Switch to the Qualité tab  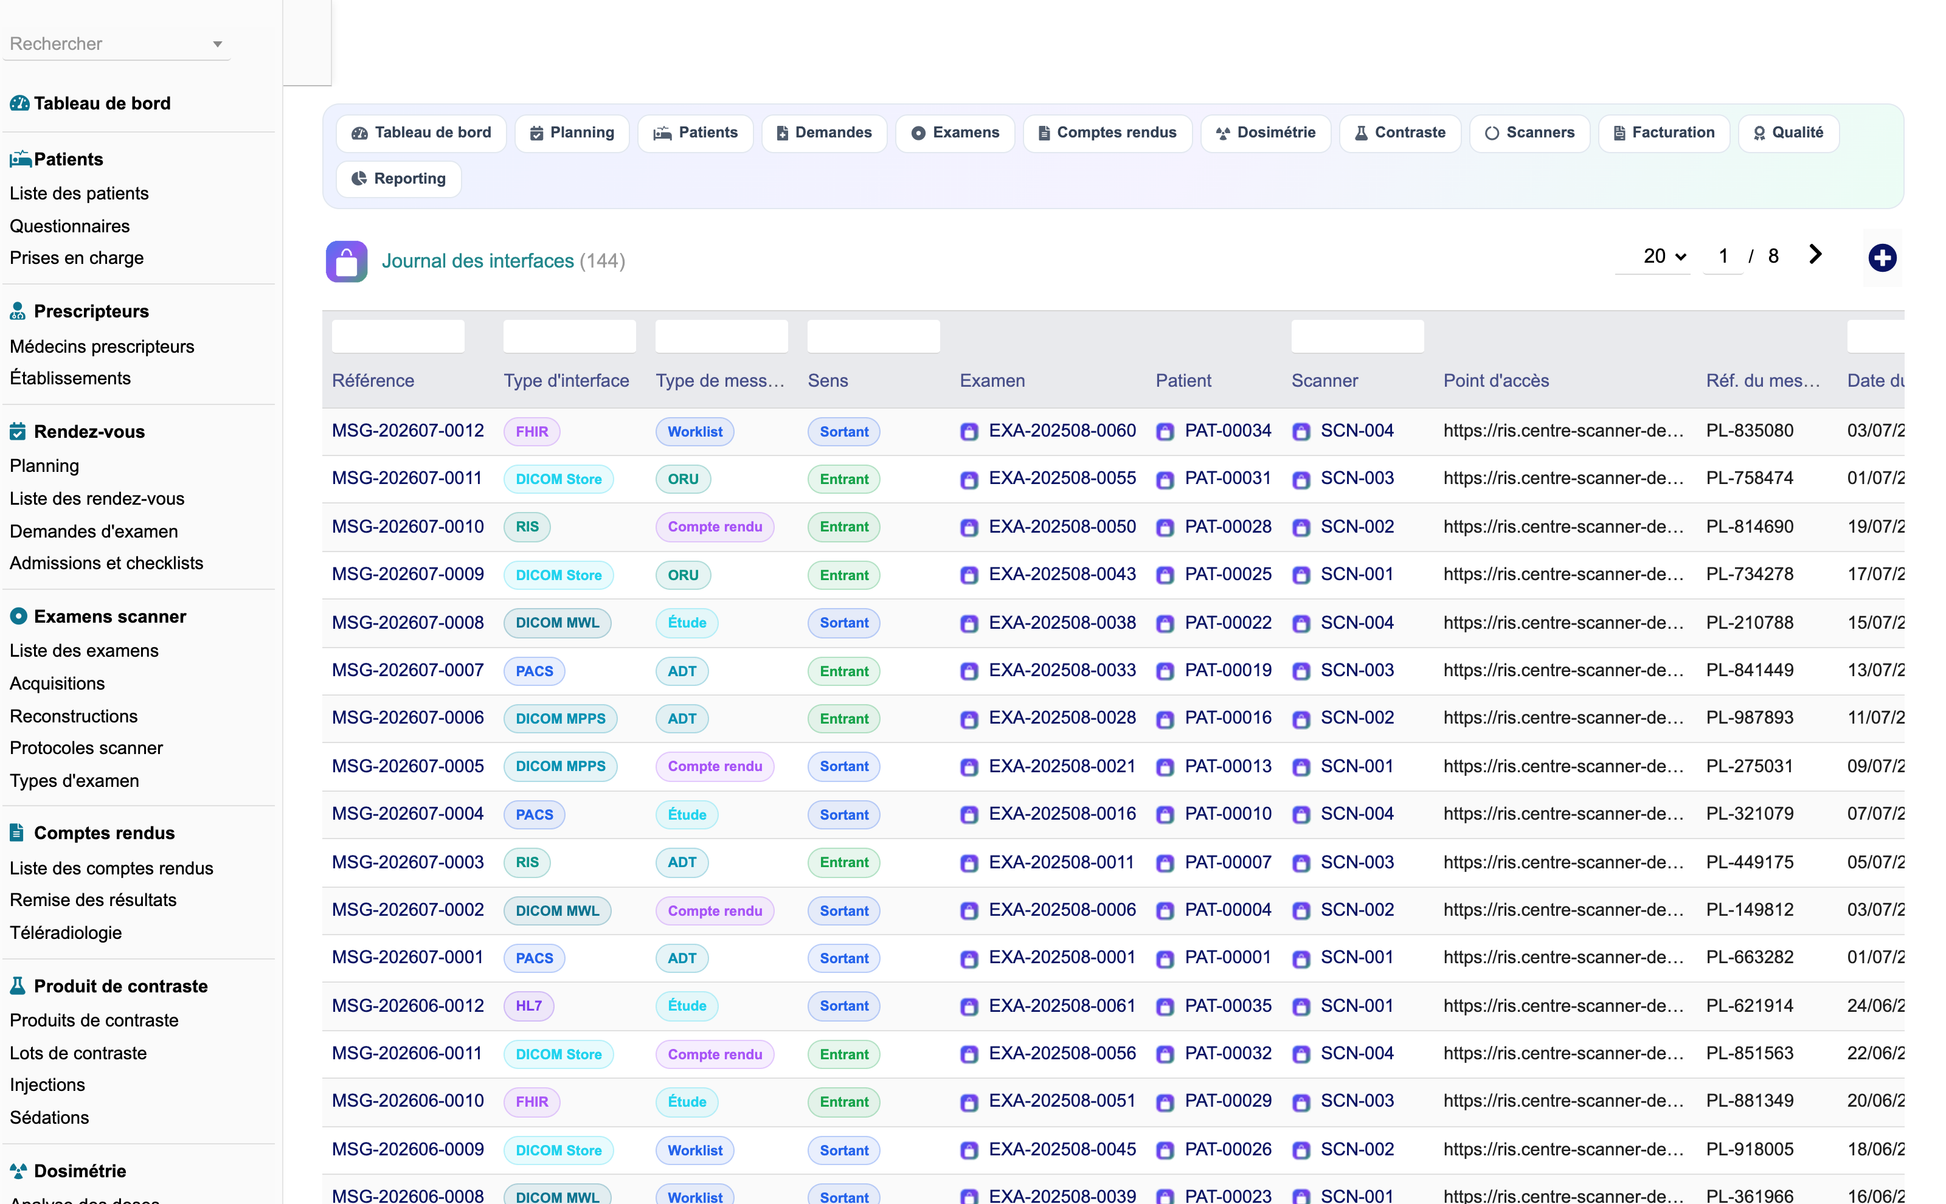(x=1788, y=133)
